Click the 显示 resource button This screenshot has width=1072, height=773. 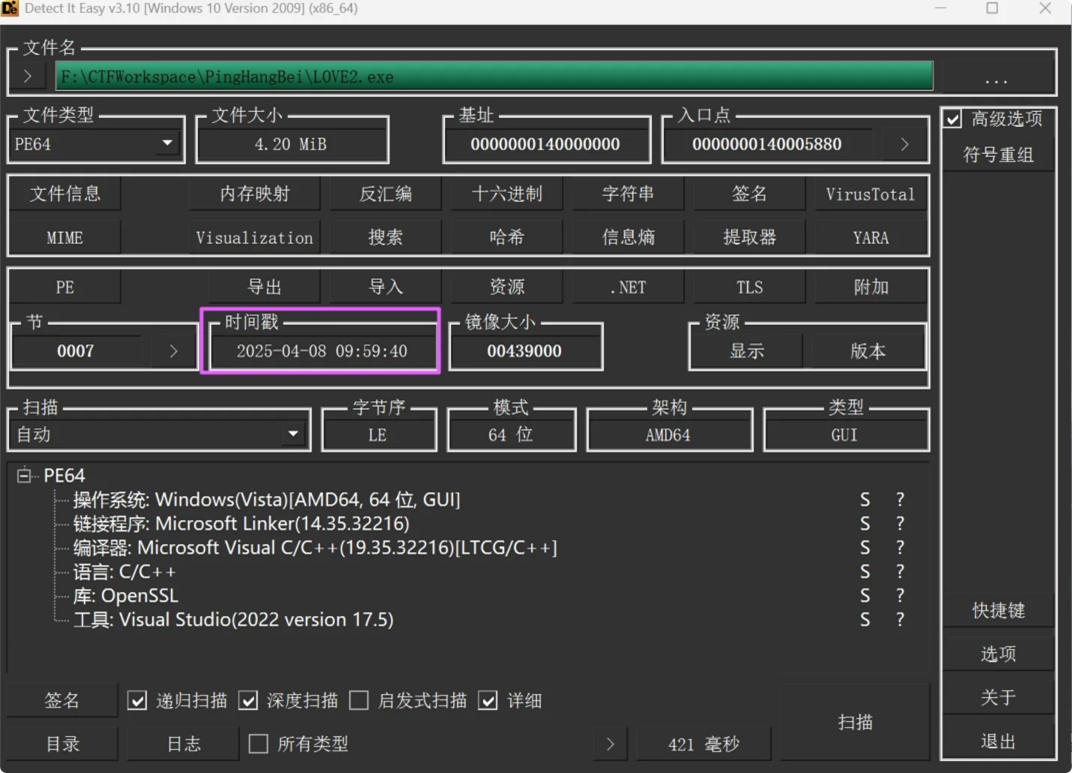click(747, 351)
